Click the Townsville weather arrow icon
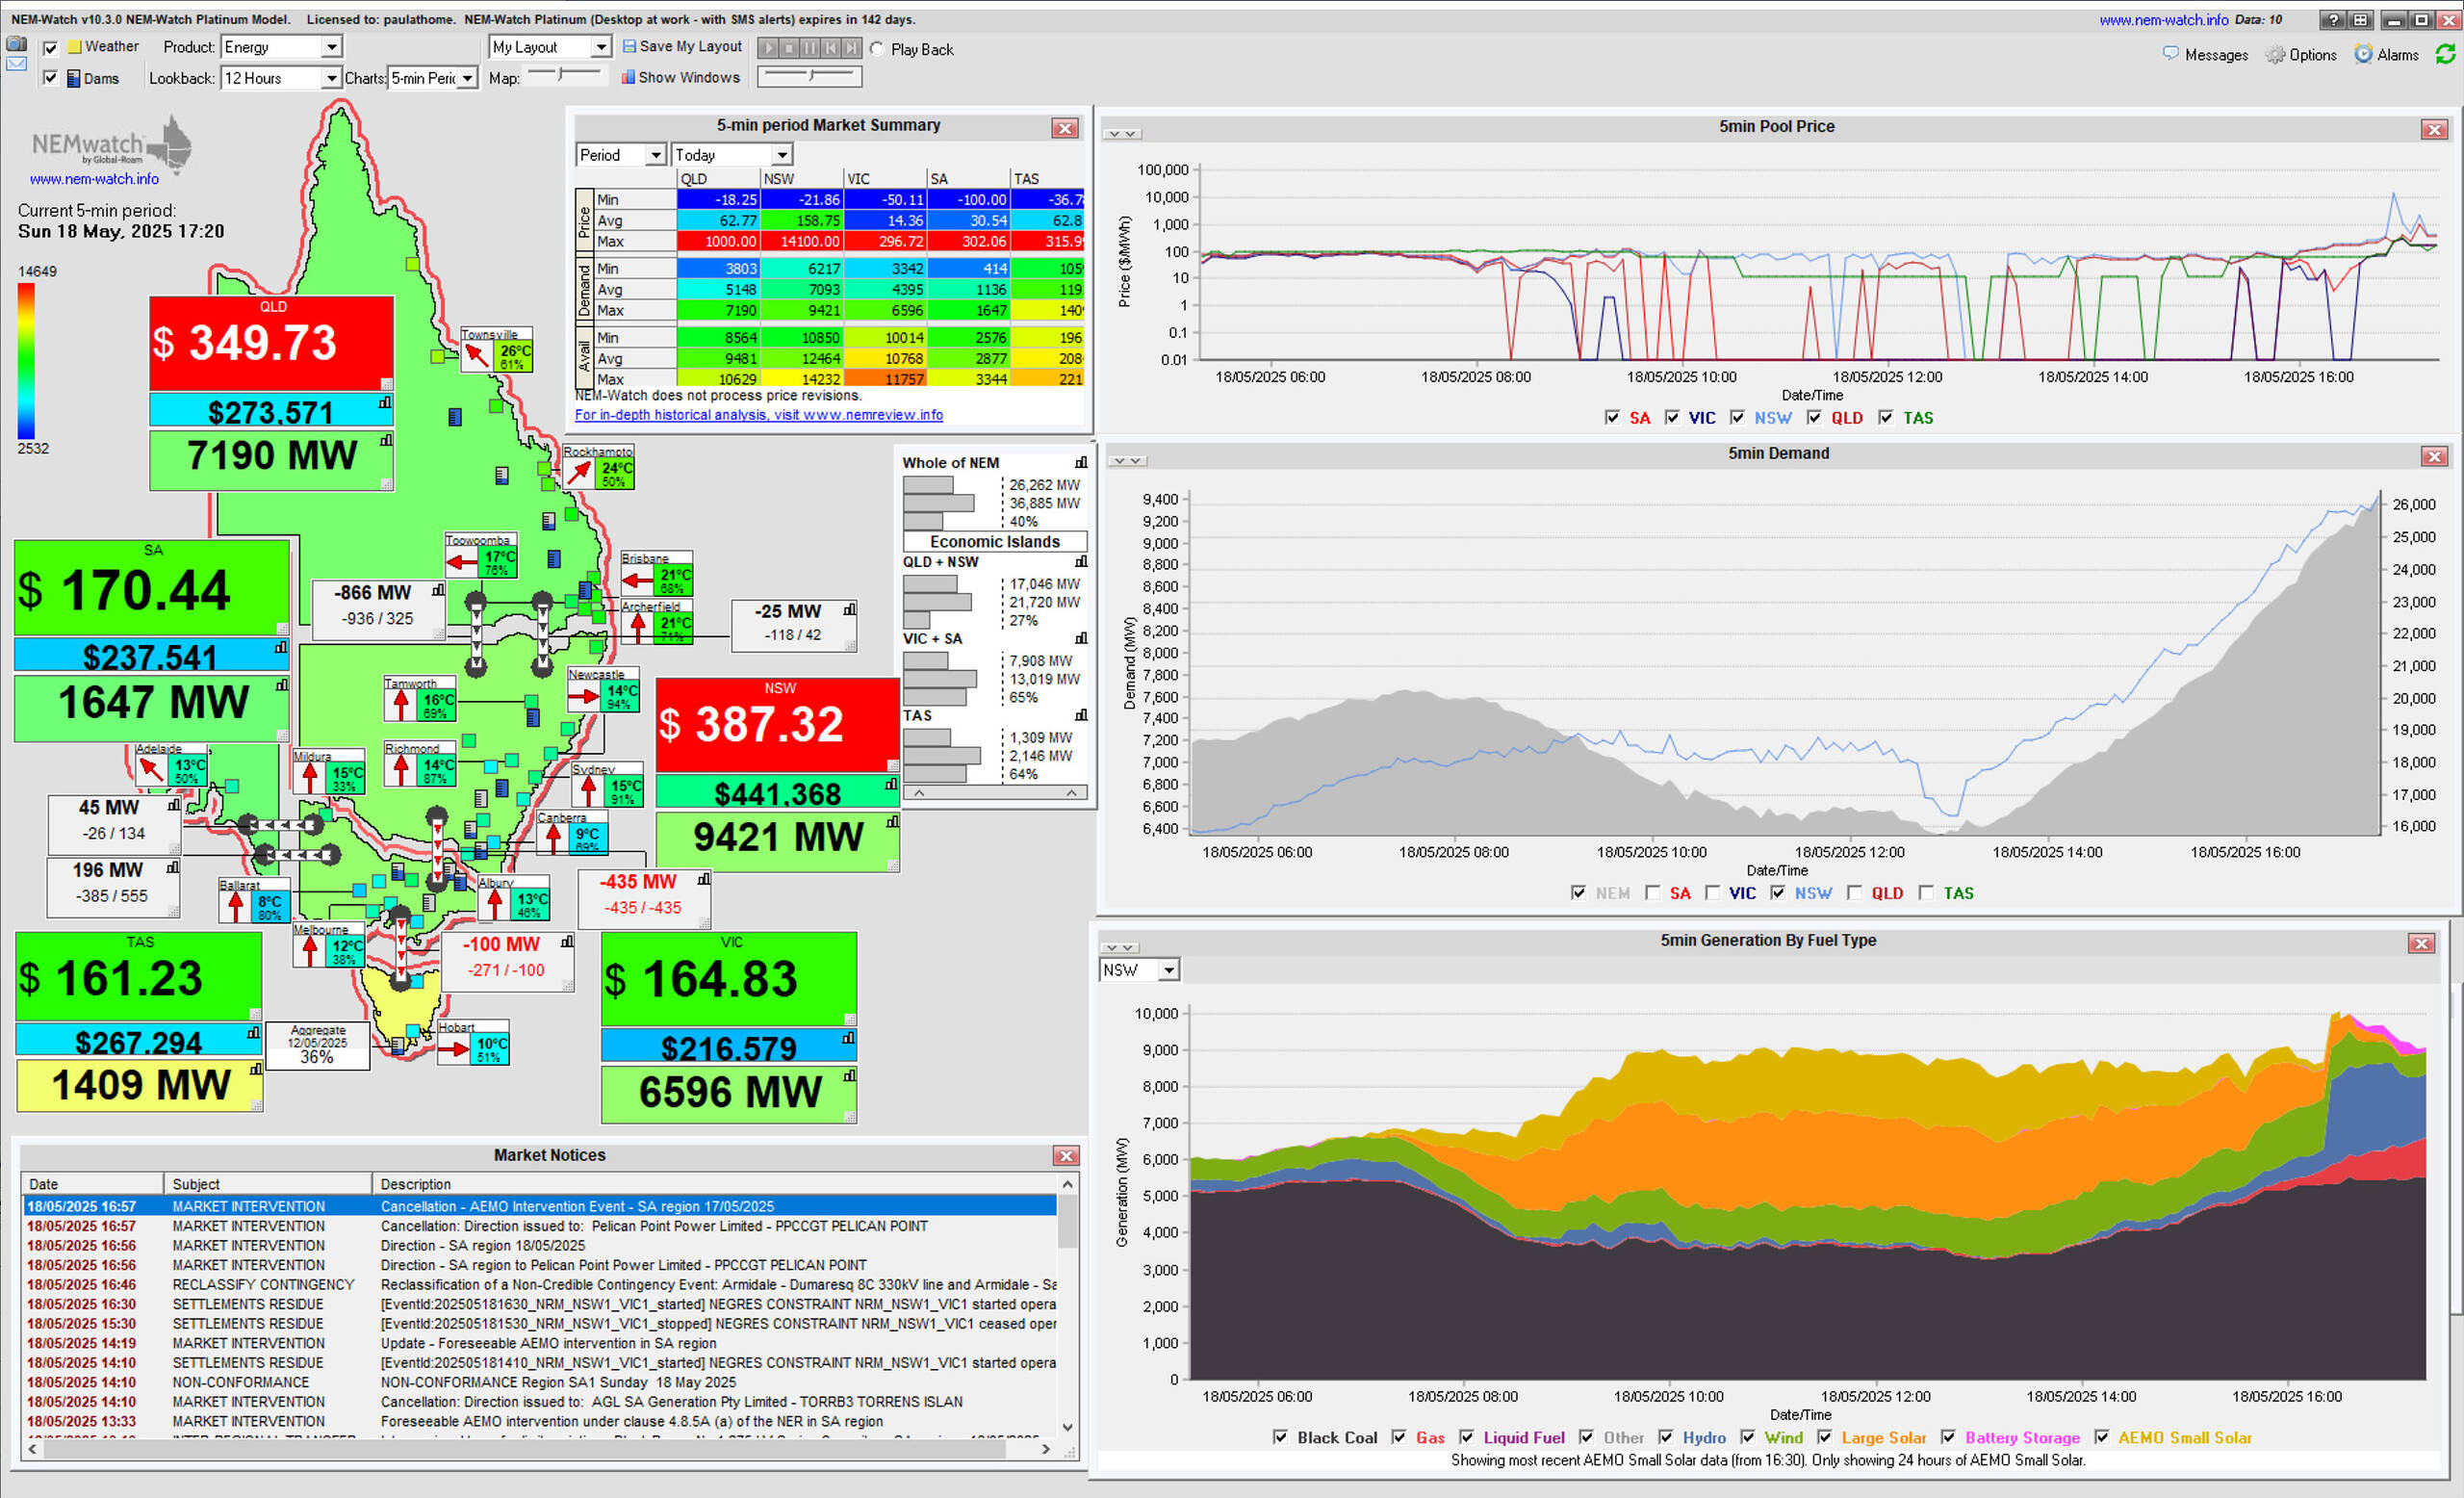The image size is (2464, 1498). 477,355
